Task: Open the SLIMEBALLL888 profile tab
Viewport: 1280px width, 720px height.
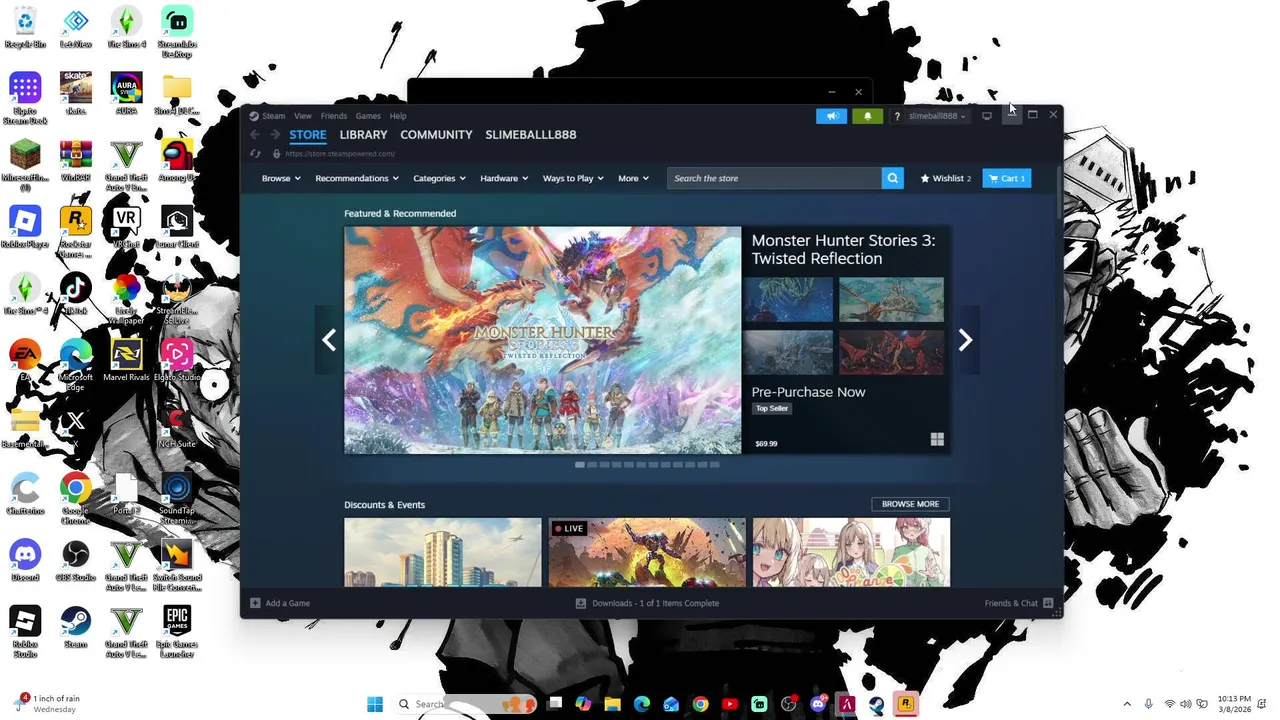Action: (x=531, y=135)
